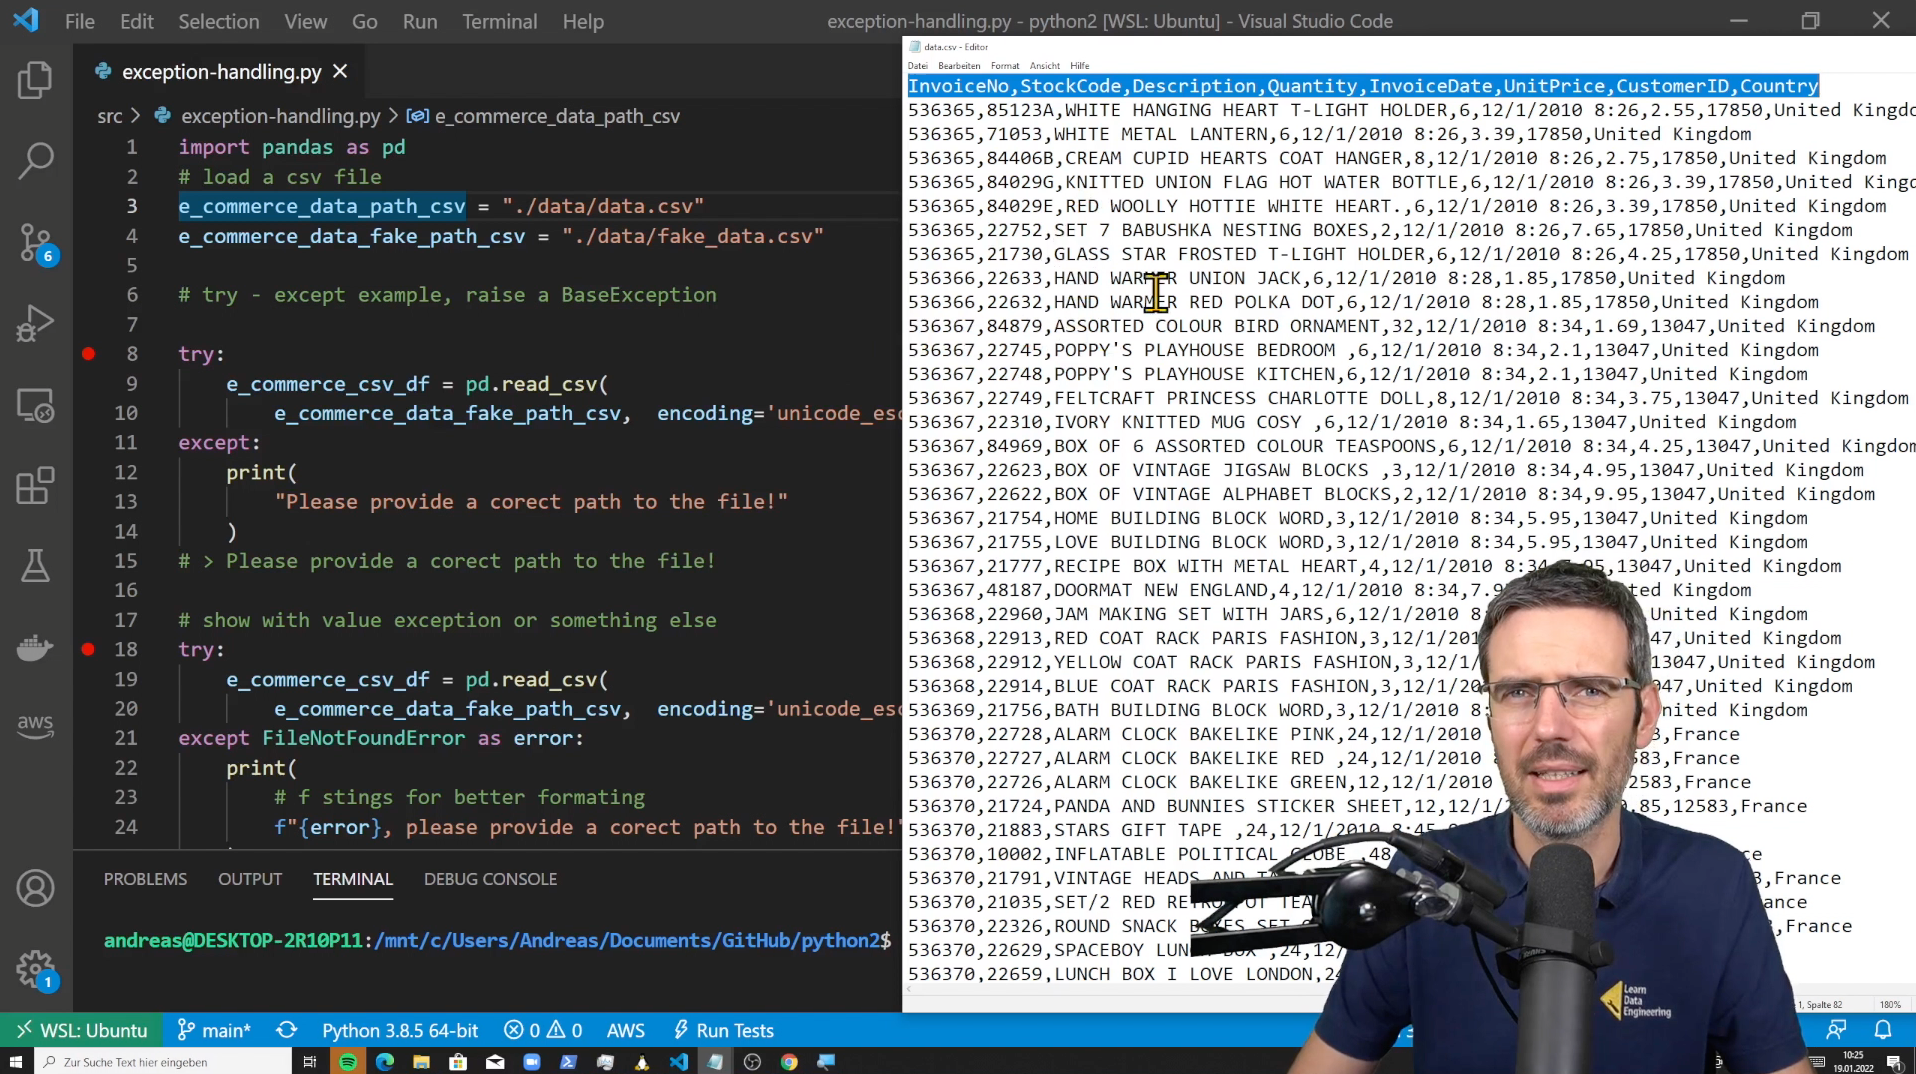Screen dimensions: 1916x1074
Task: Open the Mail app from the taskbar
Action: click(495, 1061)
